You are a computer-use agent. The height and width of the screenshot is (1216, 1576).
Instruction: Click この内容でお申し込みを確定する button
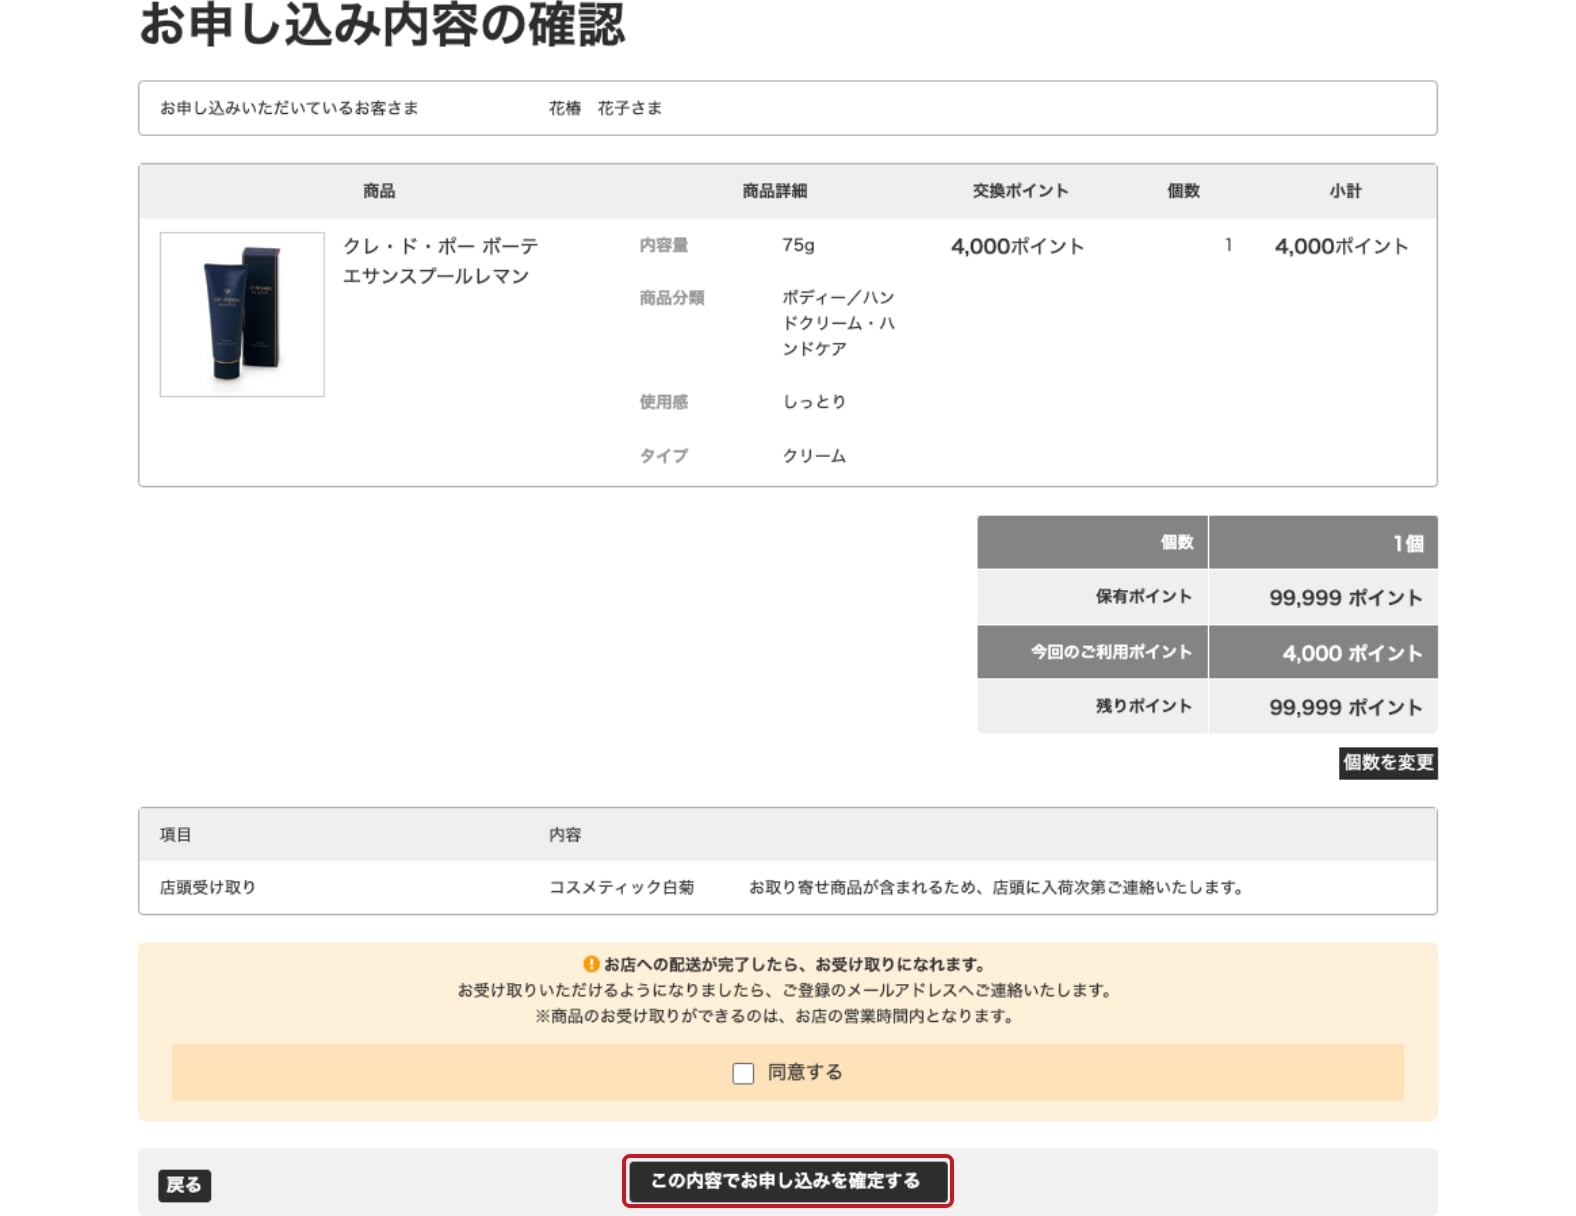click(787, 1181)
